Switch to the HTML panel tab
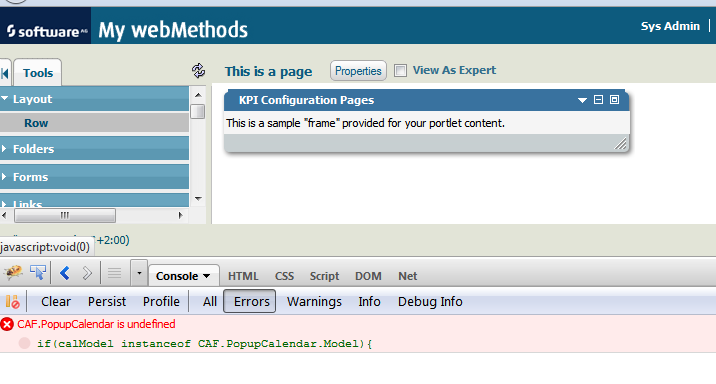This screenshot has width=716, height=384. coord(243,276)
